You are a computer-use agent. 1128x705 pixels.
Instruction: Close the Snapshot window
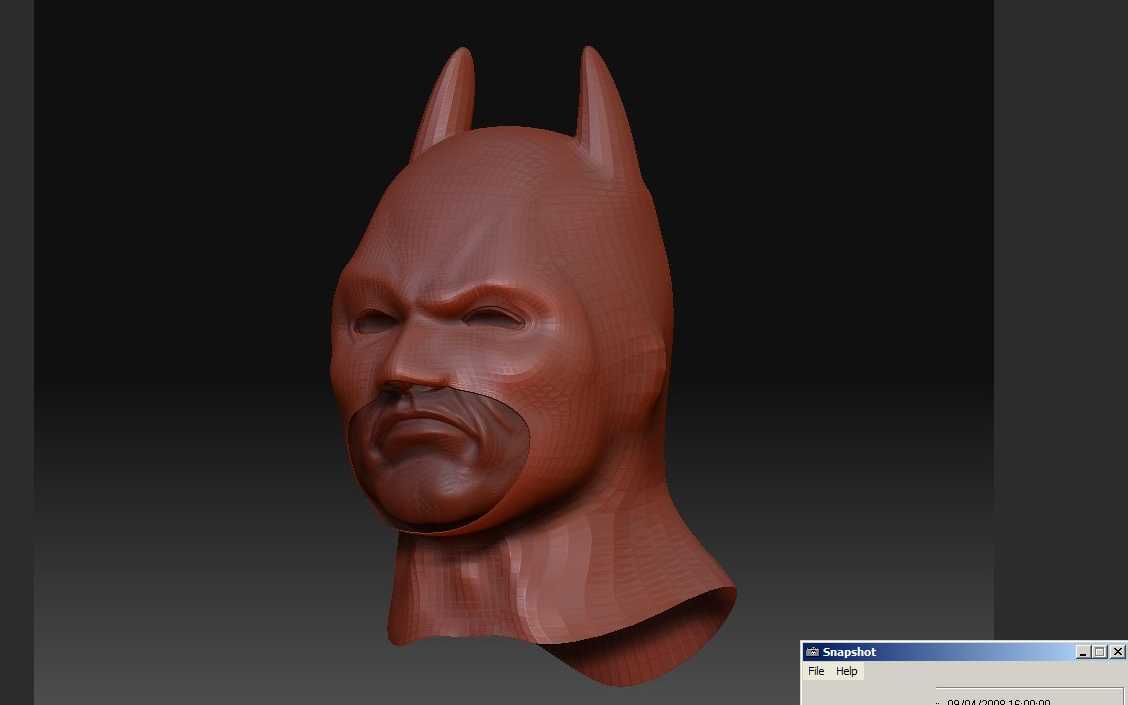point(1117,652)
